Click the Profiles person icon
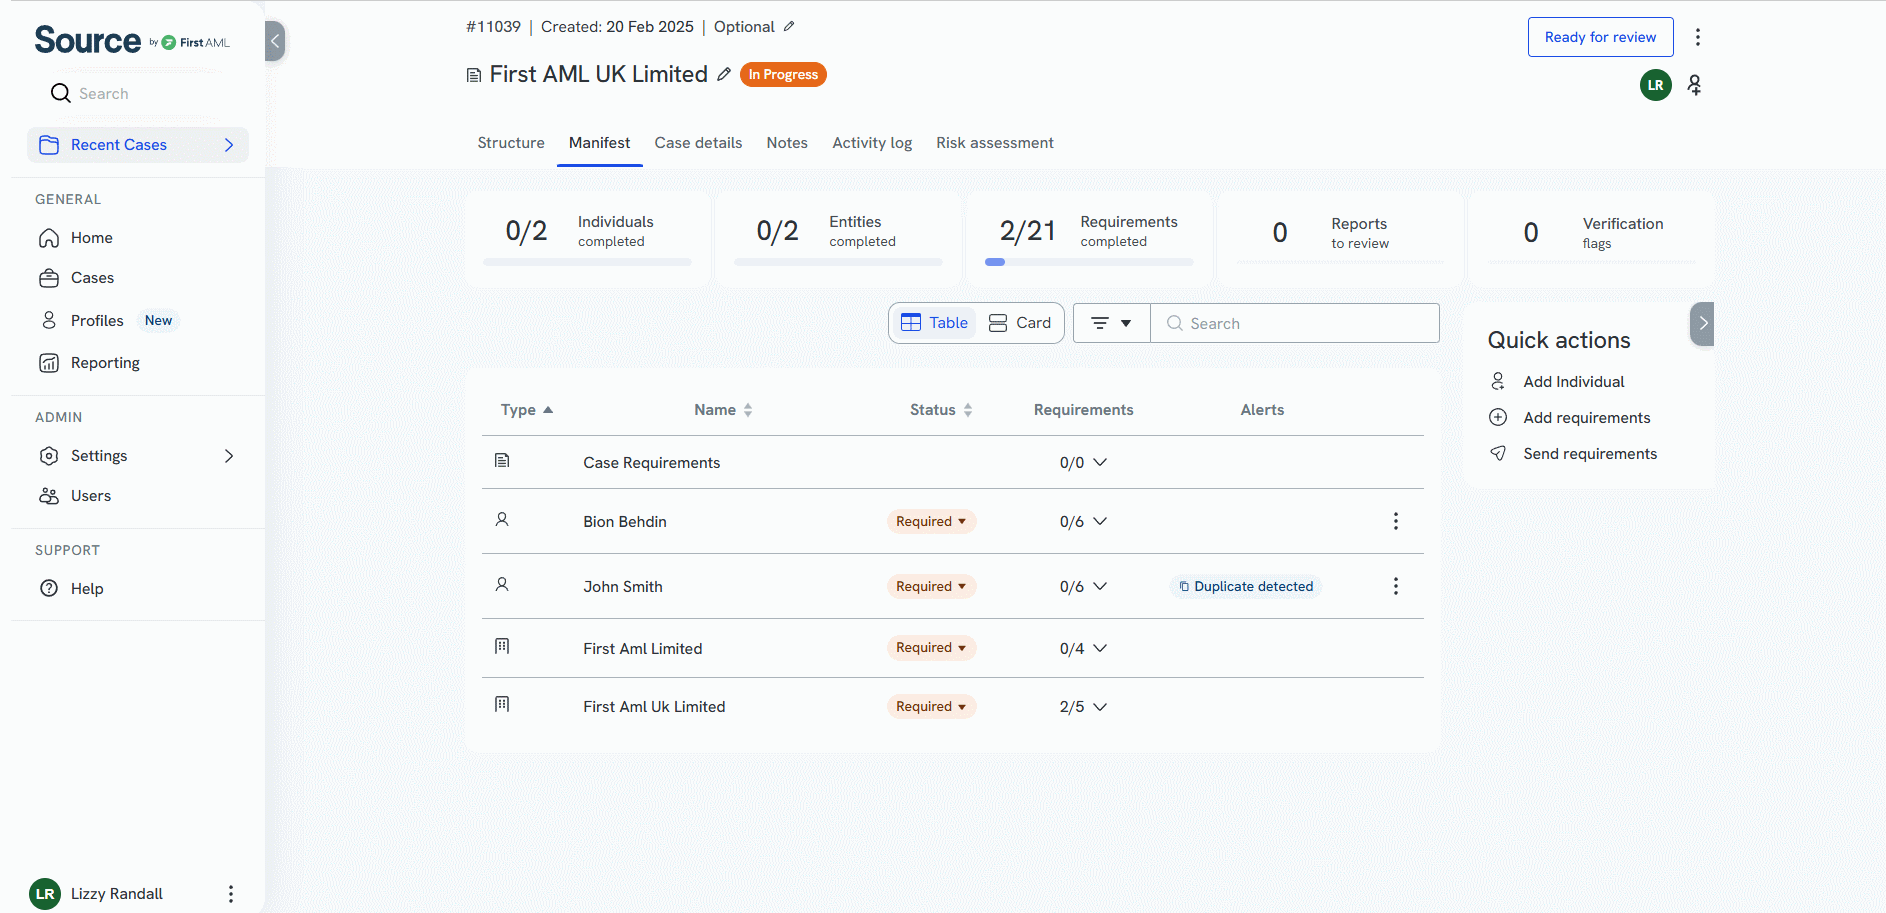Viewport: 1886px width, 913px height. pos(49,320)
